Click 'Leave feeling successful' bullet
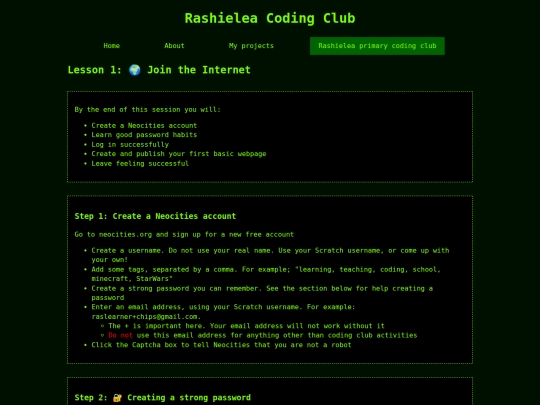540x405 pixels. click(140, 164)
